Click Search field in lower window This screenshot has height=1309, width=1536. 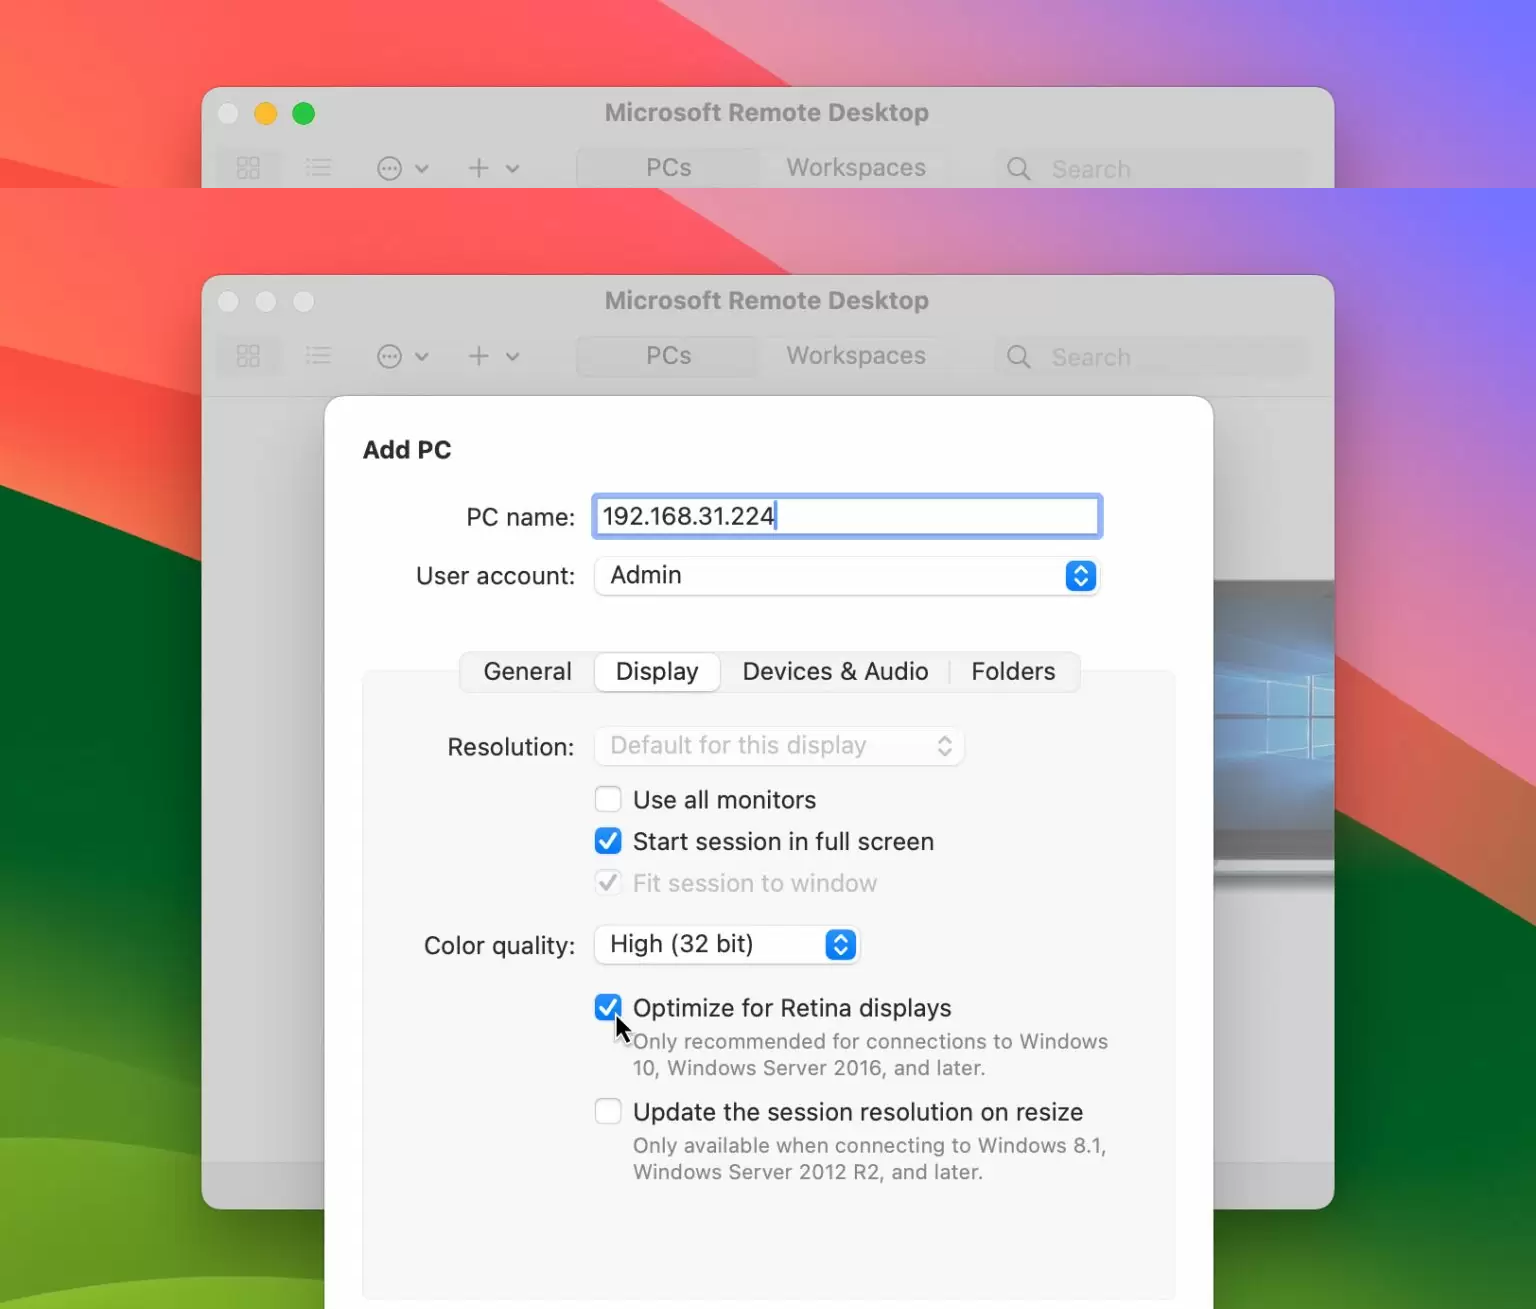[x=1152, y=357]
